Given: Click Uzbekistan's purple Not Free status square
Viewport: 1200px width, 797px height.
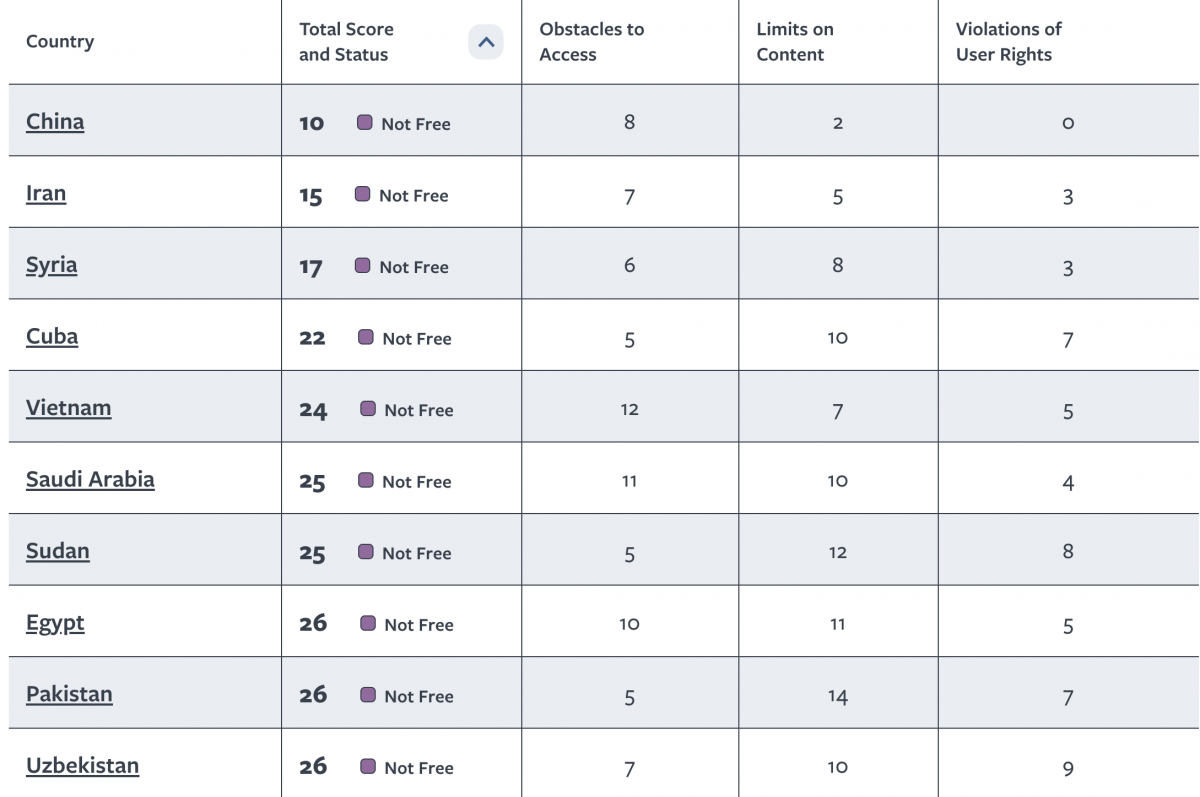Looking at the screenshot, I should [x=368, y=766].
